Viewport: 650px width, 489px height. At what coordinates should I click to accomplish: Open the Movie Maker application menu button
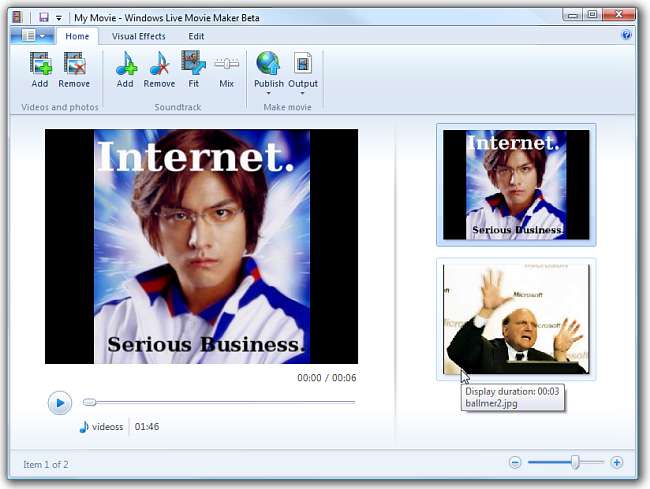(x=33, y=35)
